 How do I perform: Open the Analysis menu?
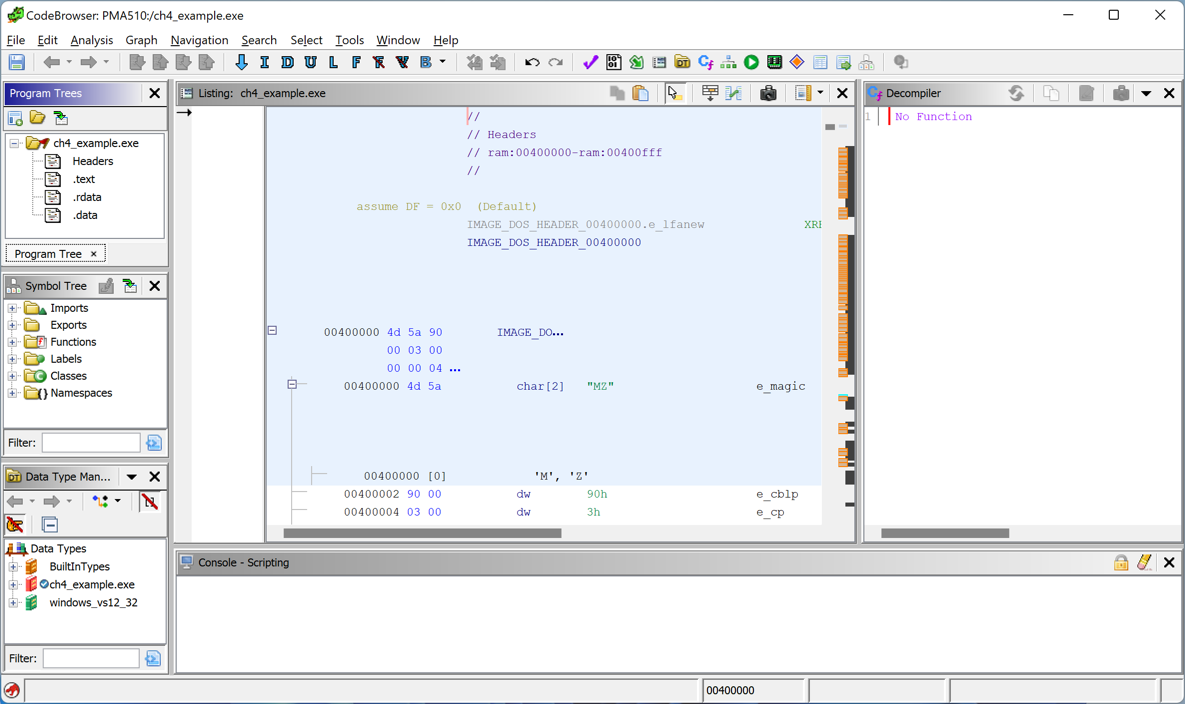91,40
